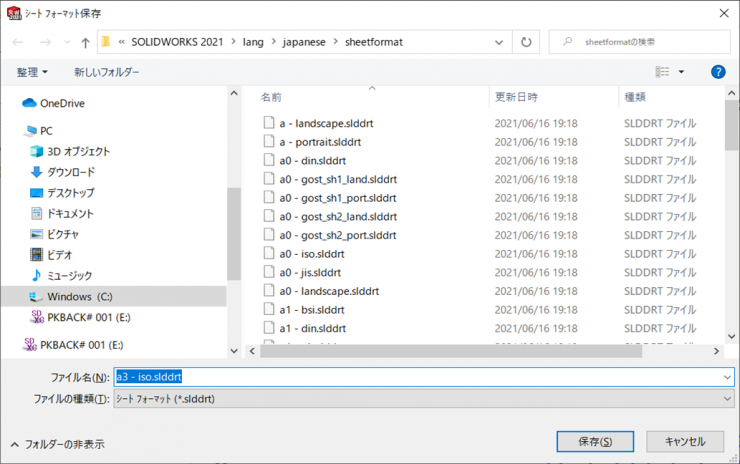Select file a0 - gost_sh2_port.slddrt
Viewport: 740px width, 464px height.
[x=337, y=236]
